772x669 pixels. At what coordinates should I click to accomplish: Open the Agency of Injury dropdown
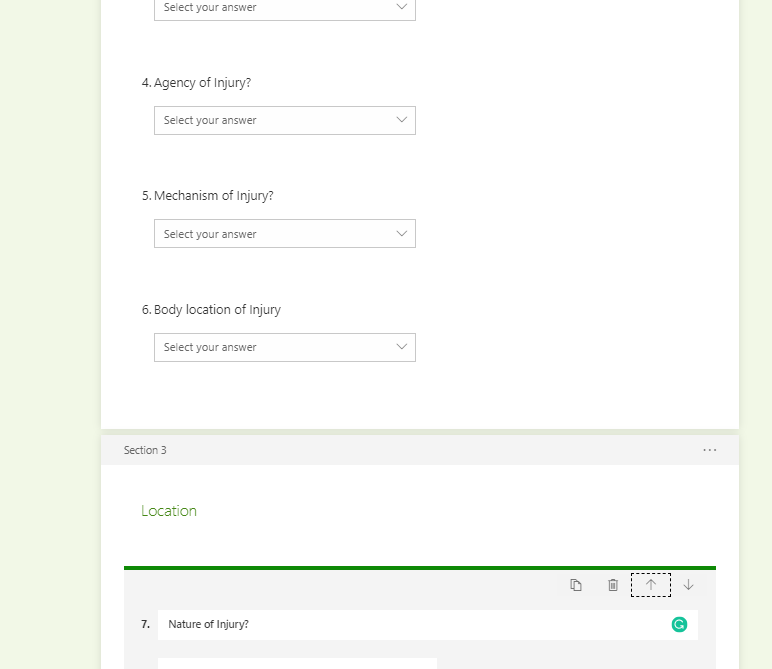coord(285,120)
